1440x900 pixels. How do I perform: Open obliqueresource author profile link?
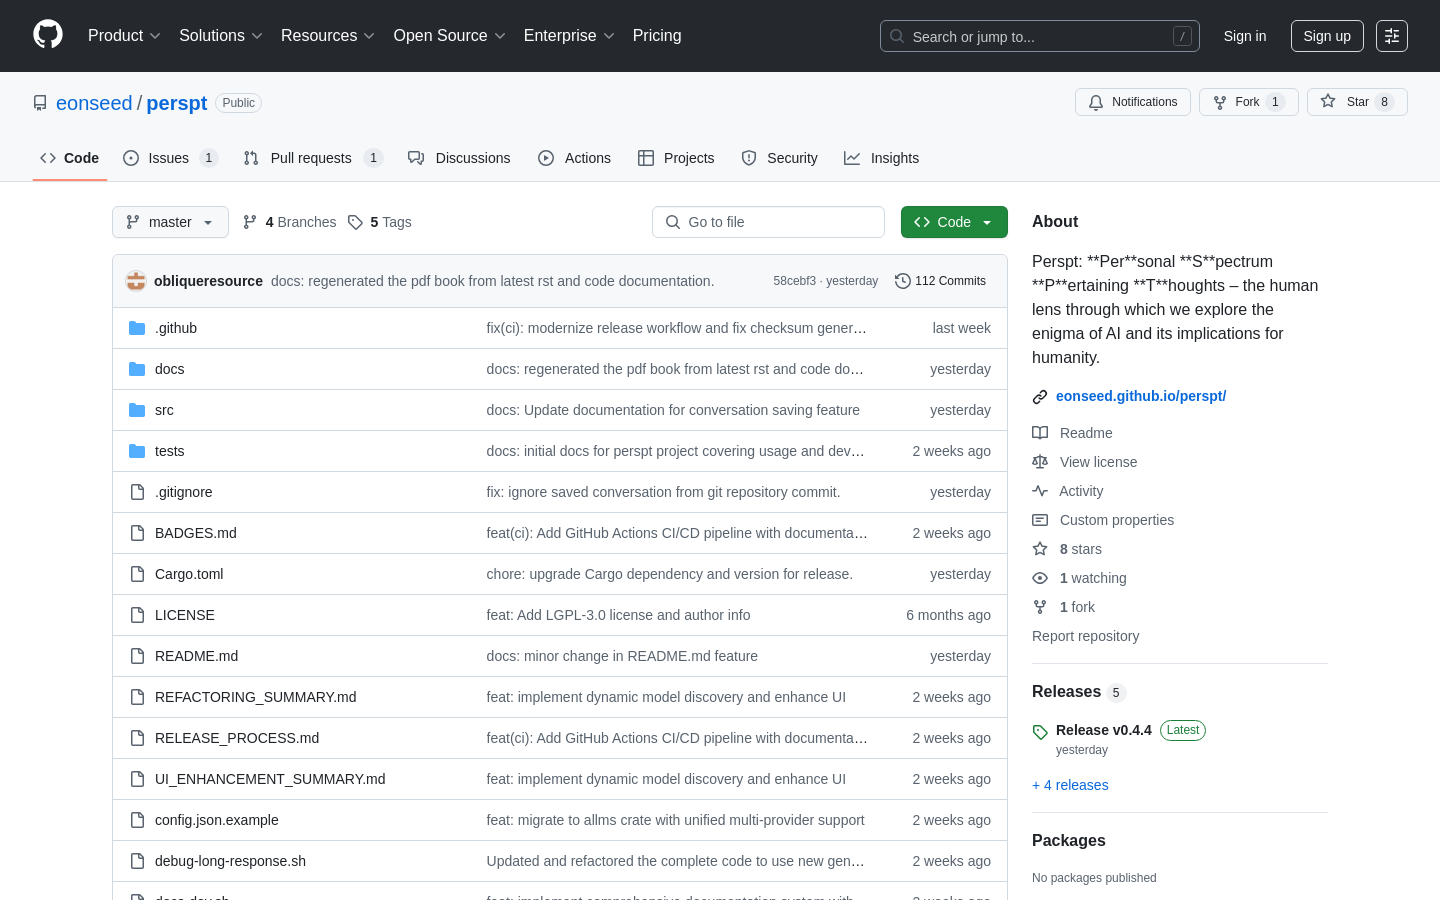[x=208, y=281]
